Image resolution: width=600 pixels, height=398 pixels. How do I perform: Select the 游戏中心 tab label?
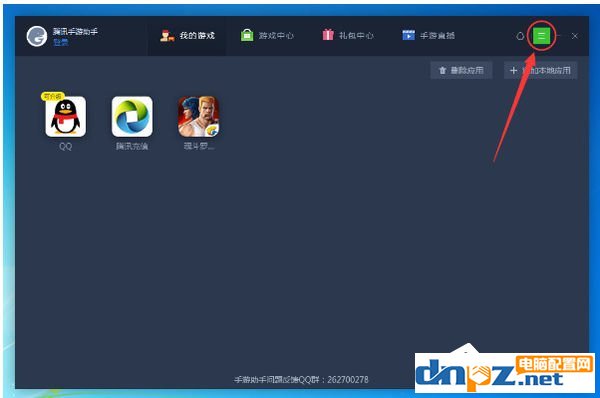(x=276, y=36)
